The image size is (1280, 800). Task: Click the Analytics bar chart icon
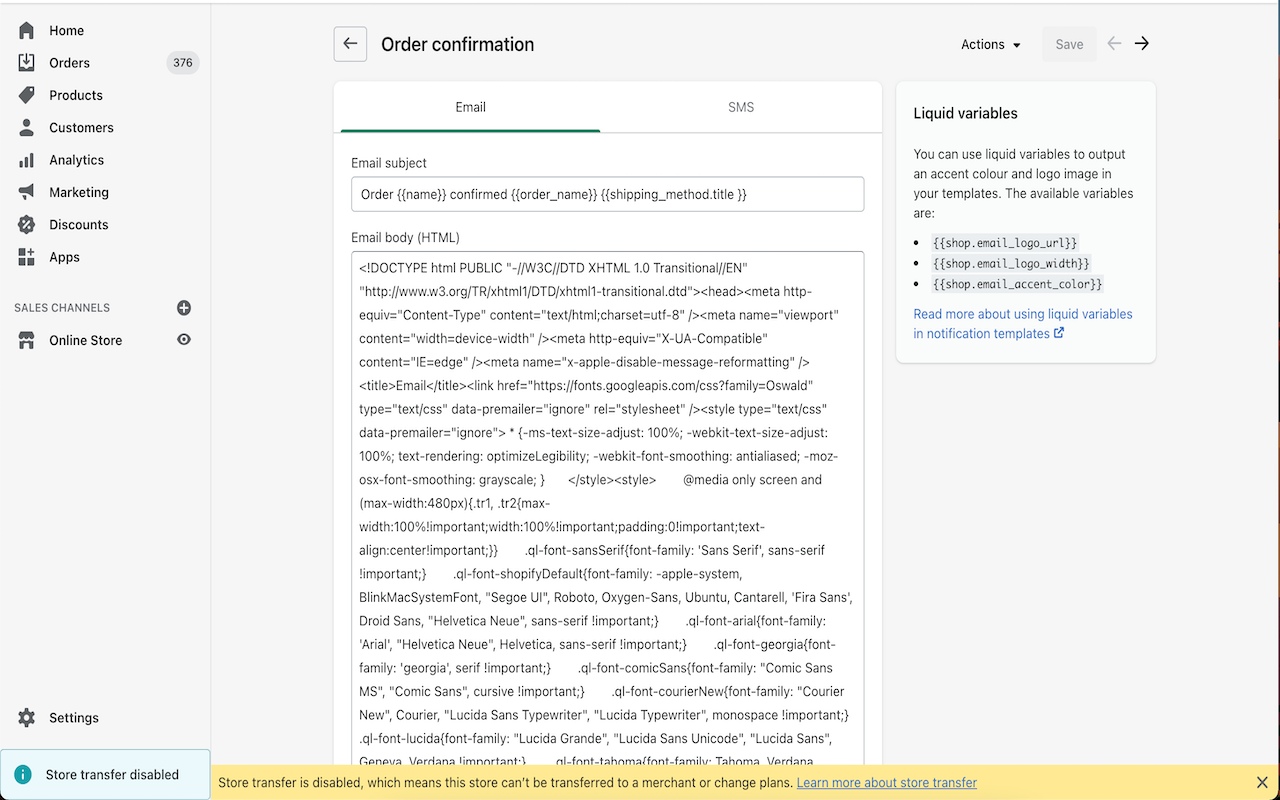click(x=27, y=160)
